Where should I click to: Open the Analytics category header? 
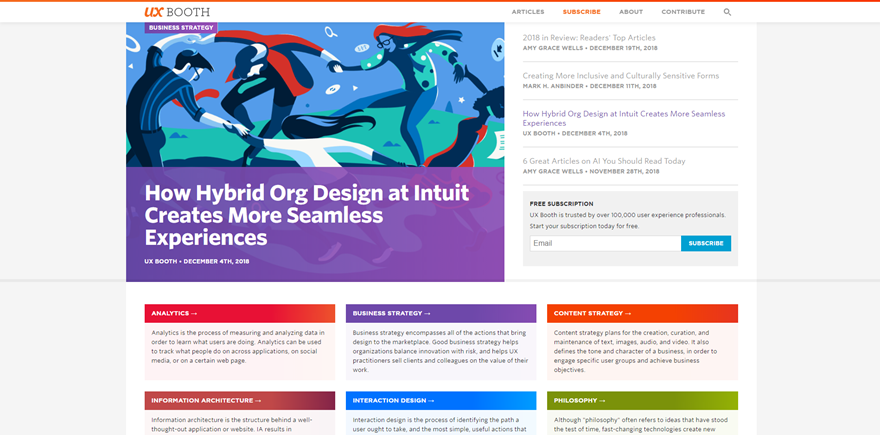pyautogui.click(x=240, y=313)
